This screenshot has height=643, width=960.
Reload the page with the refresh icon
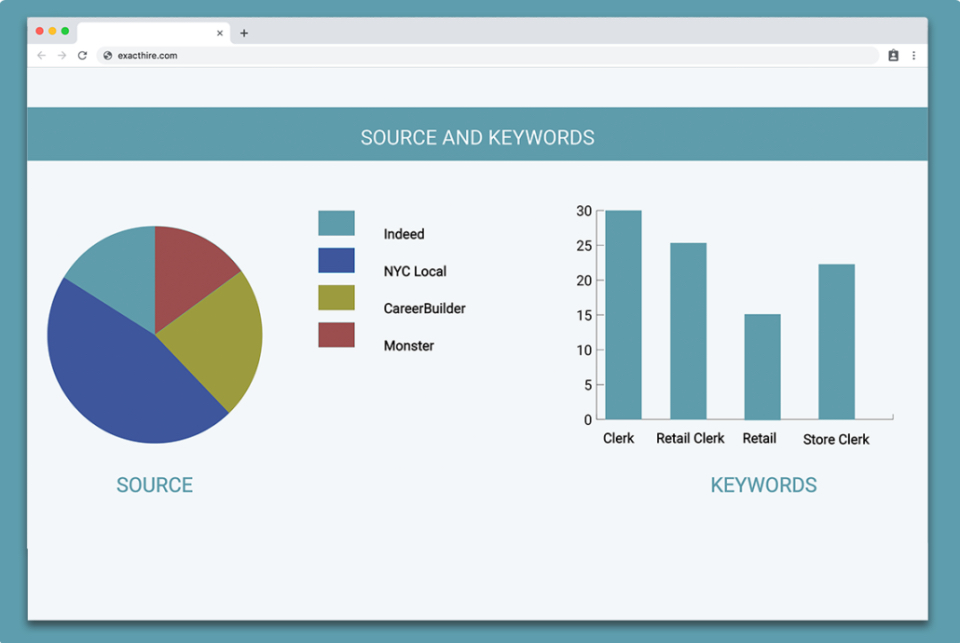pyautogui.click(x=83, y=55)
